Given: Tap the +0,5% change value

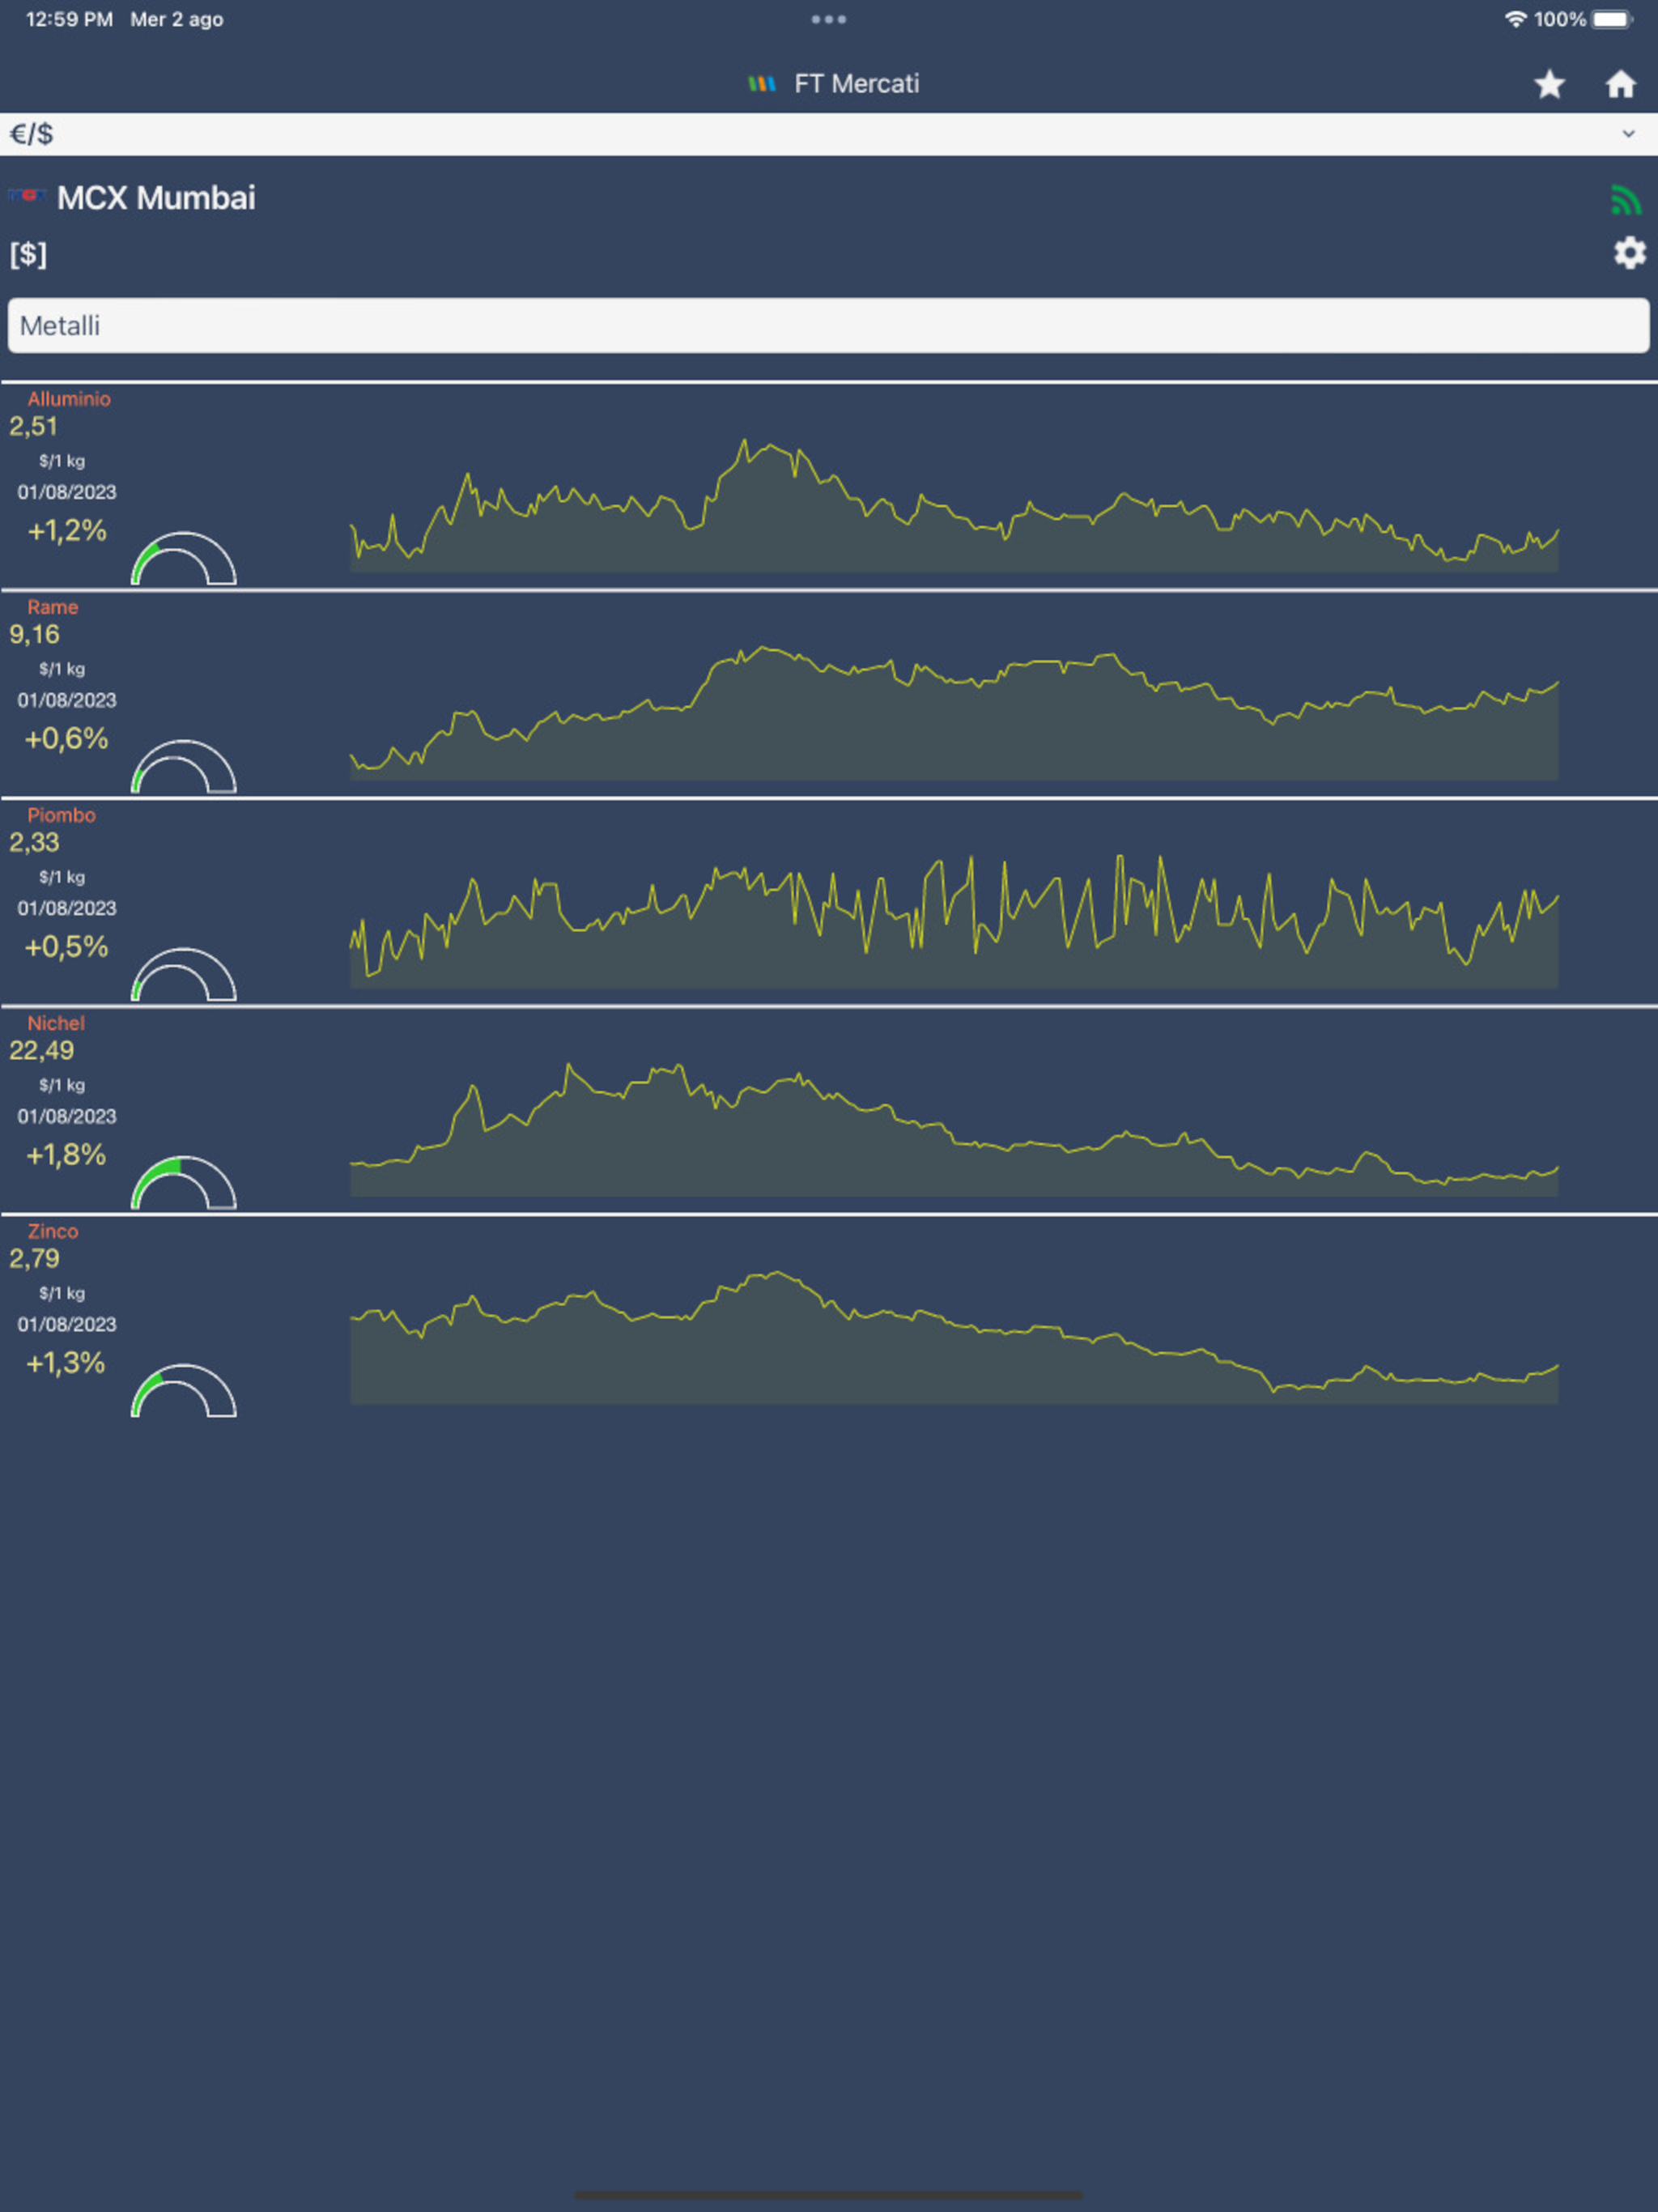Looking at the screenshot, I should [x=66, y=947].
